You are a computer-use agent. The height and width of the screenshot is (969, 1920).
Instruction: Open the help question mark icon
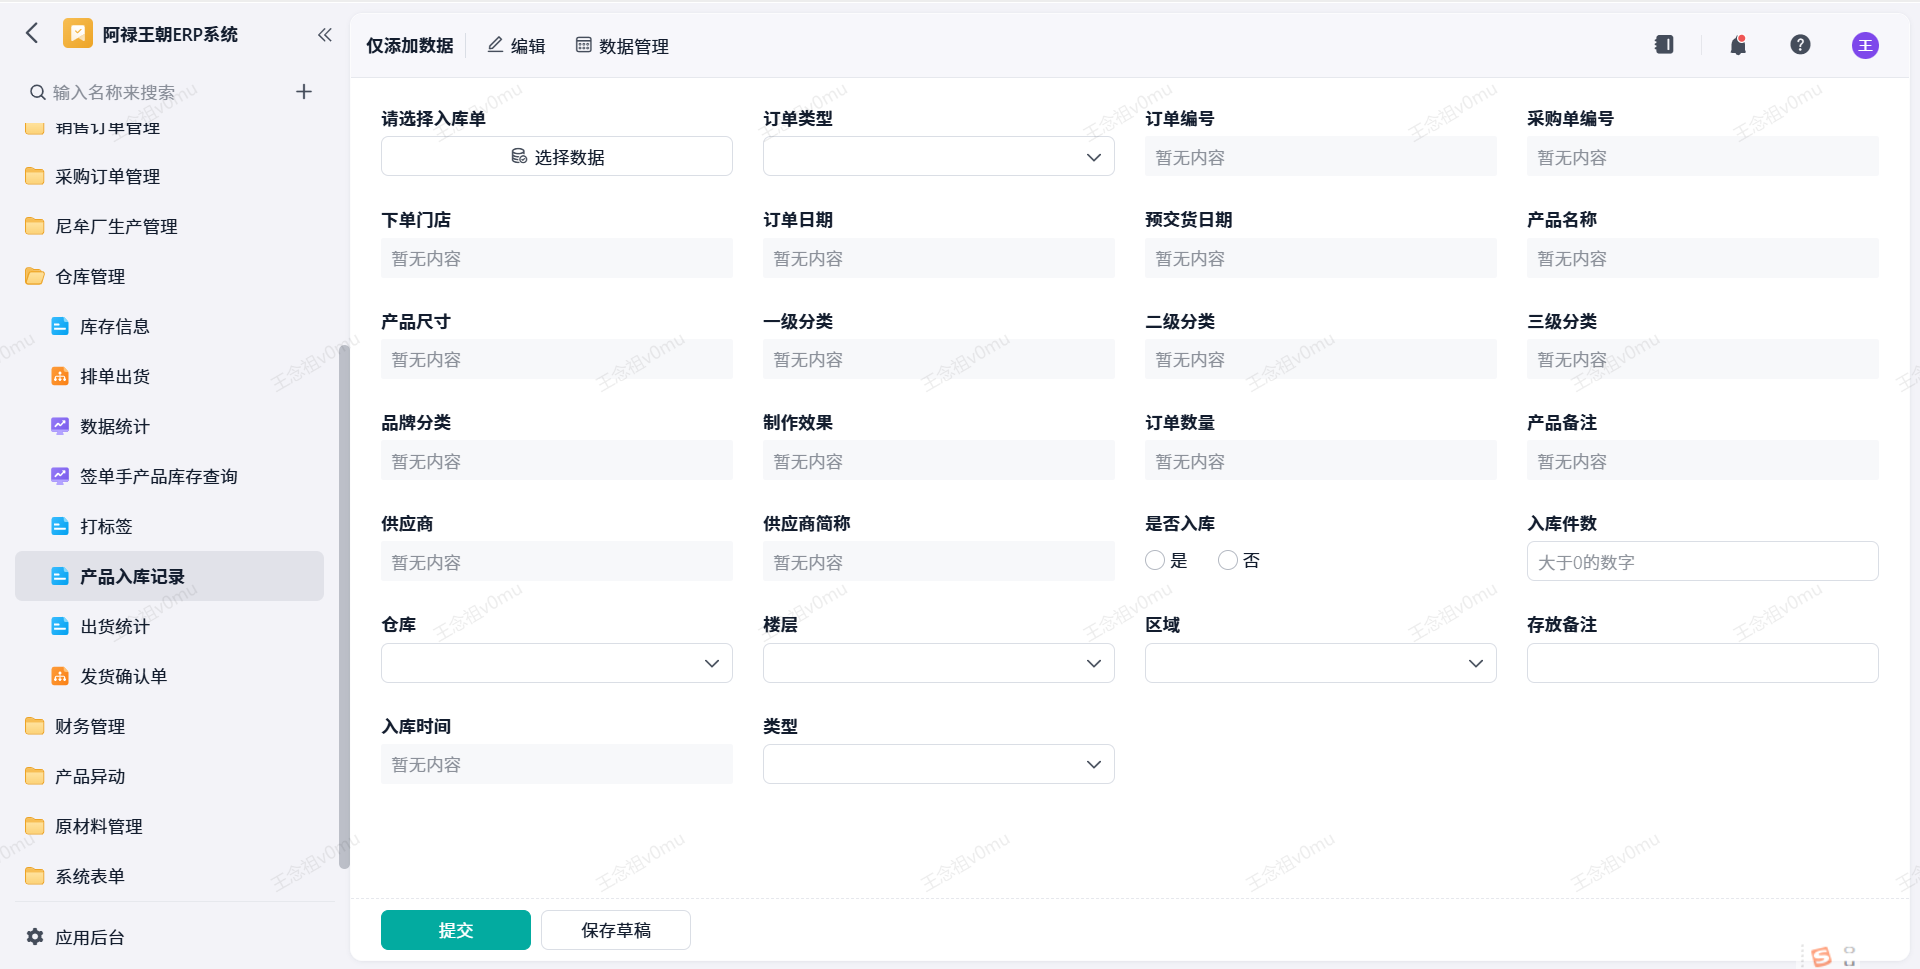pyautogui.click(x=1800, y=45)
